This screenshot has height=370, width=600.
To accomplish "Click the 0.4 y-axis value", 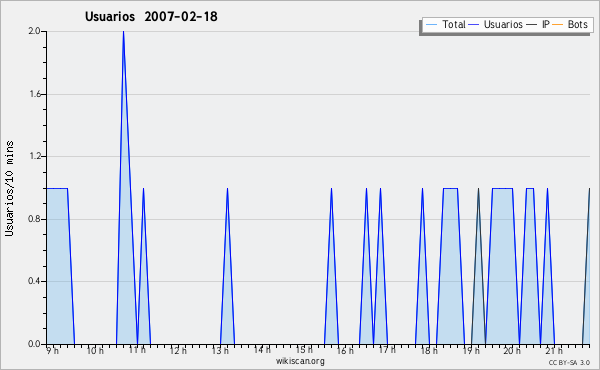I will pos(34,281).
